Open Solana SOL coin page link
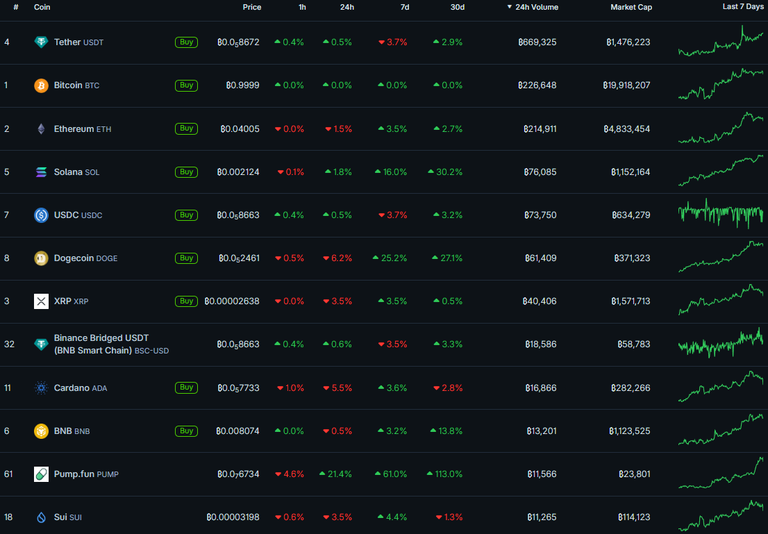This screenshot has width=768, height=534. [x=76, y=172]
